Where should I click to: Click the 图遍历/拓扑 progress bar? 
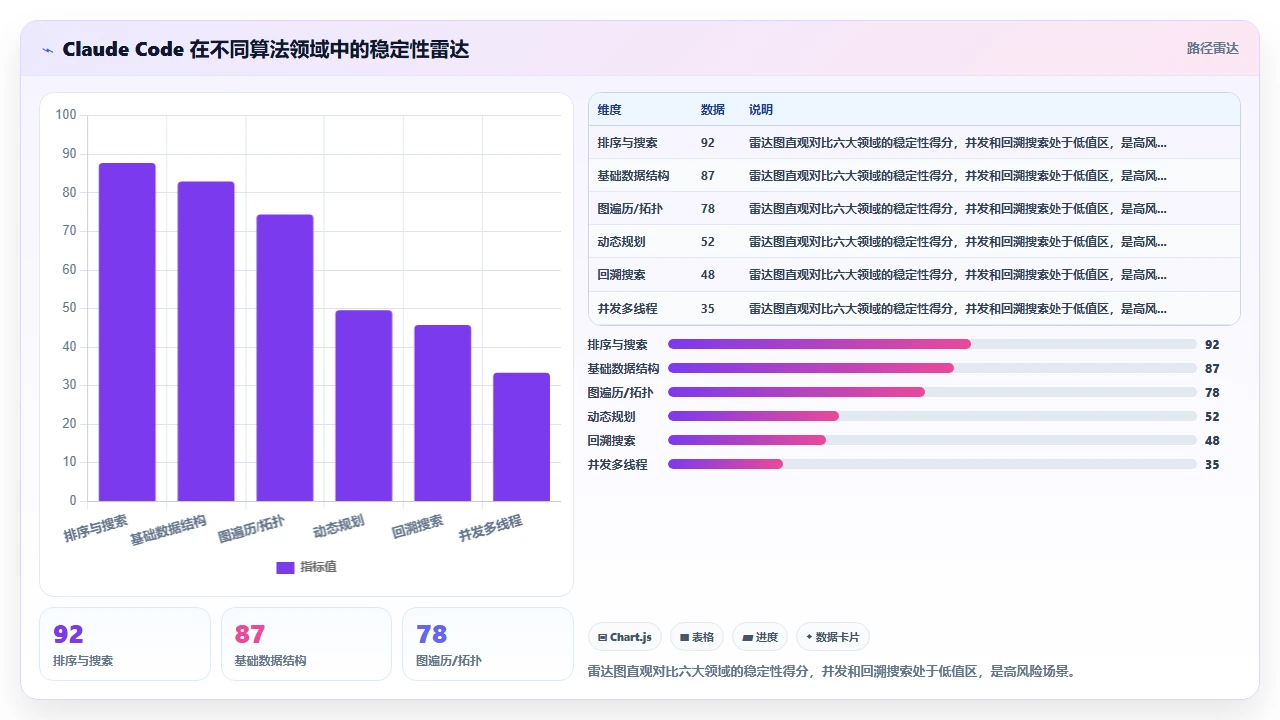[x=932, y=392]
